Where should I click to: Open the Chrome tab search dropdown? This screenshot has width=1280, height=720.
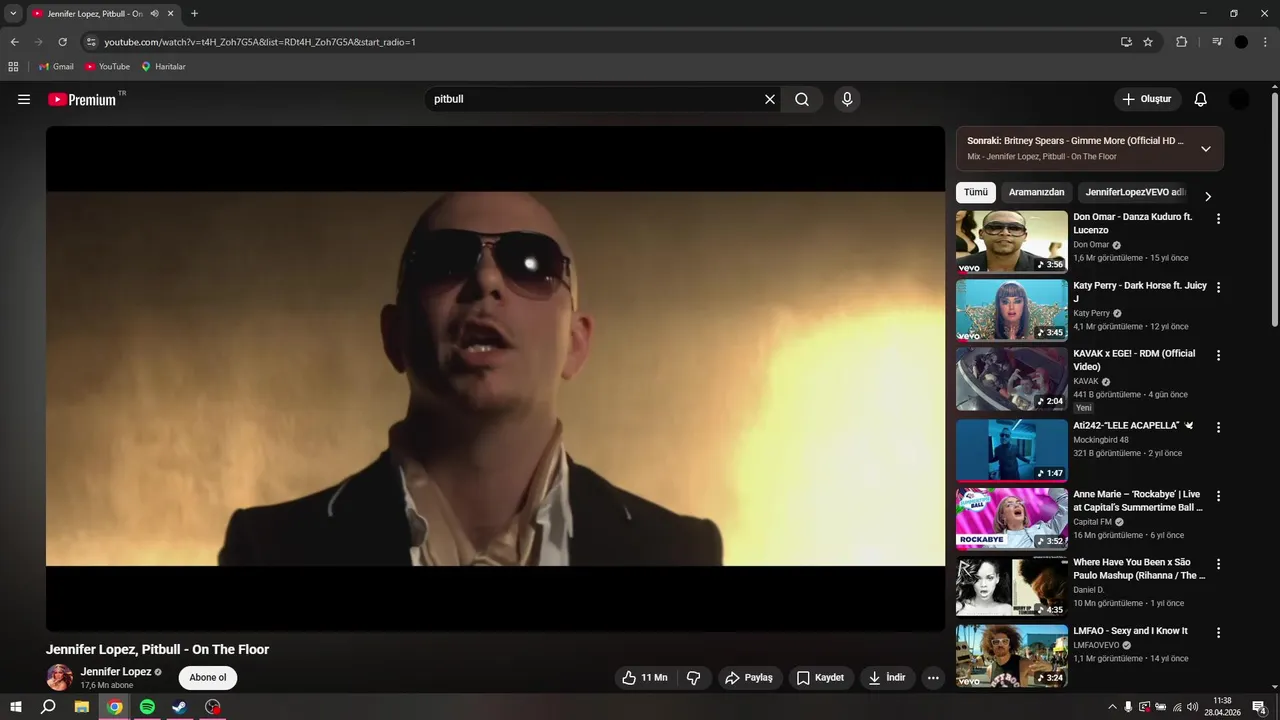coord(13,14)
